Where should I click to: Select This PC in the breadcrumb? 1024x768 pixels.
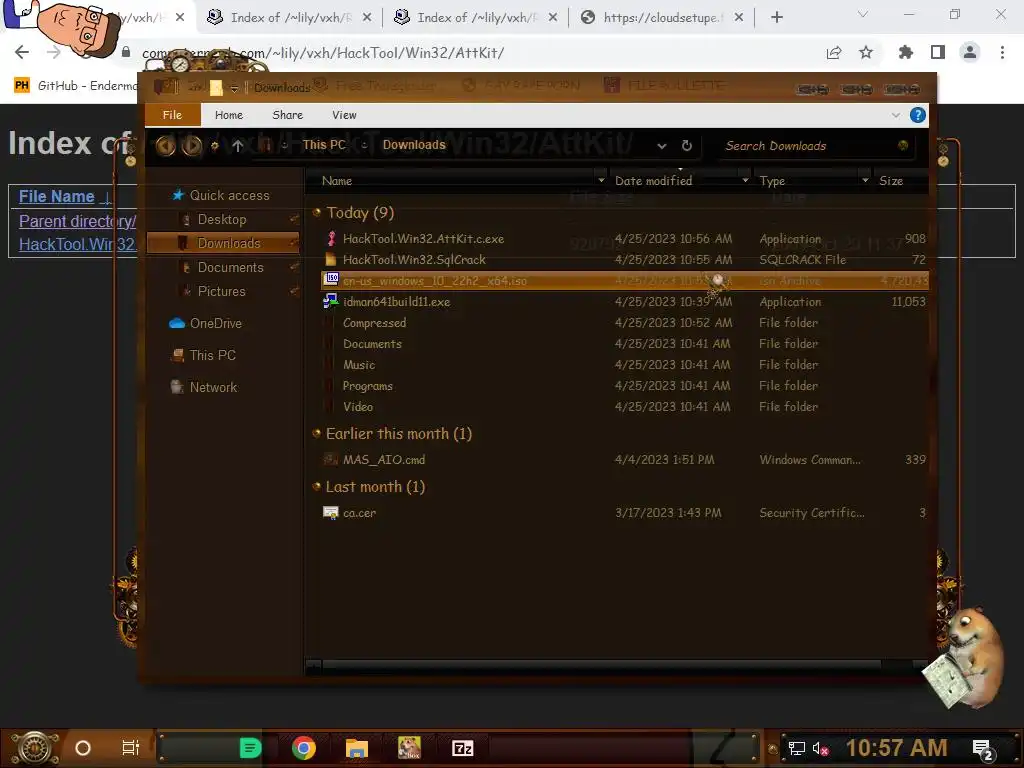point(324,145)
